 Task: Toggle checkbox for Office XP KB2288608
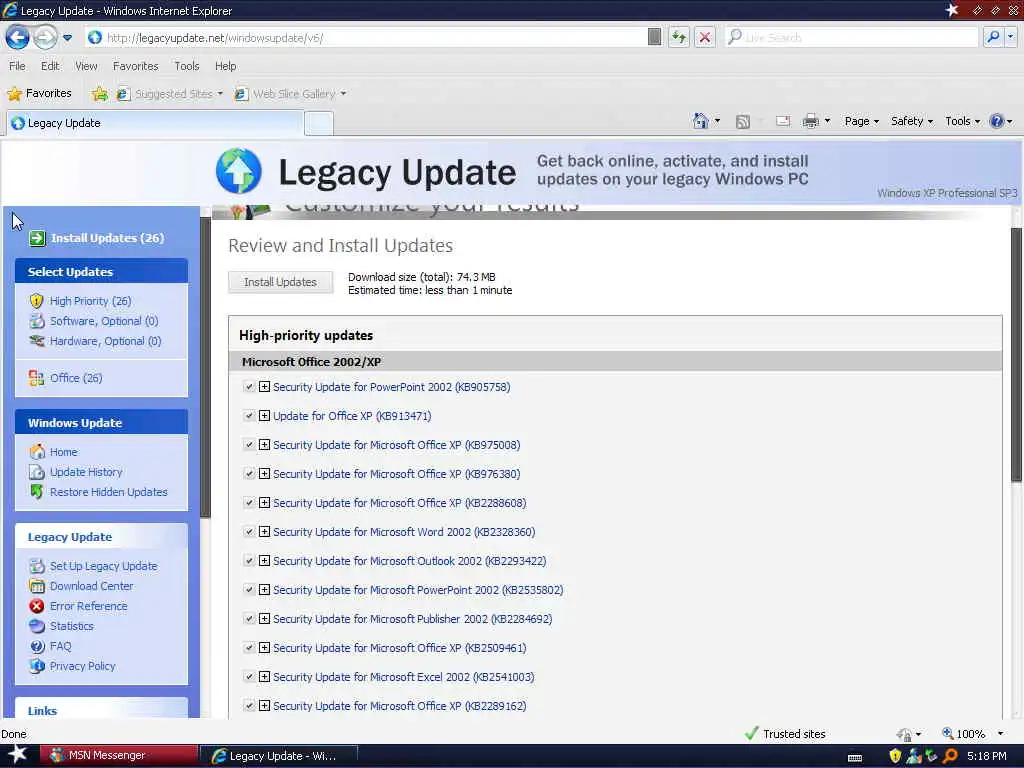249,503
